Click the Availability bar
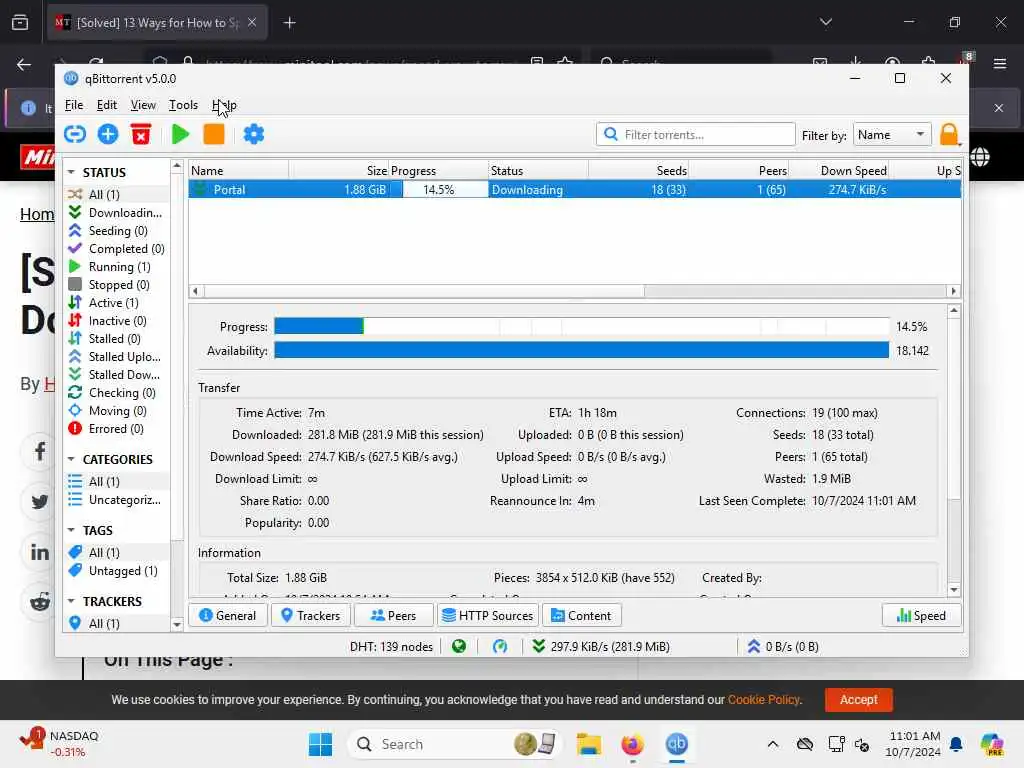1024x768 pixels. [x=581, y=351]
